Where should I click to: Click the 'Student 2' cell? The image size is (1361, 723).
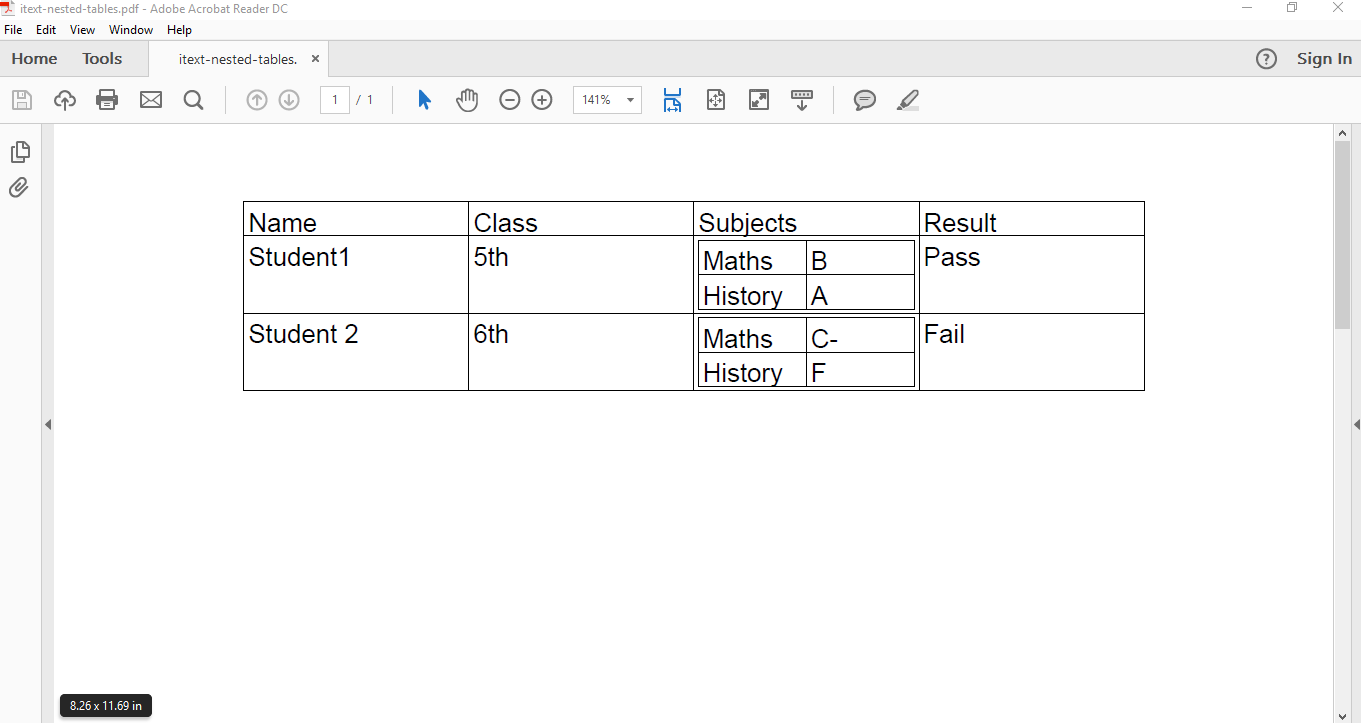356,352
